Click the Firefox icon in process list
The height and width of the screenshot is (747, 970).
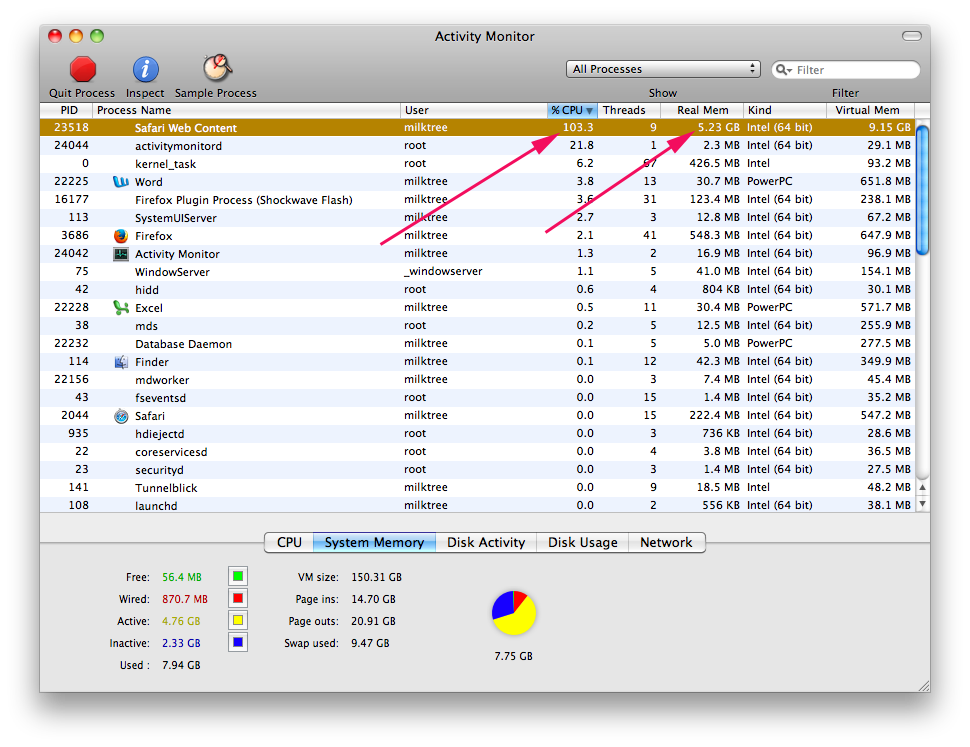pos(121,236)
